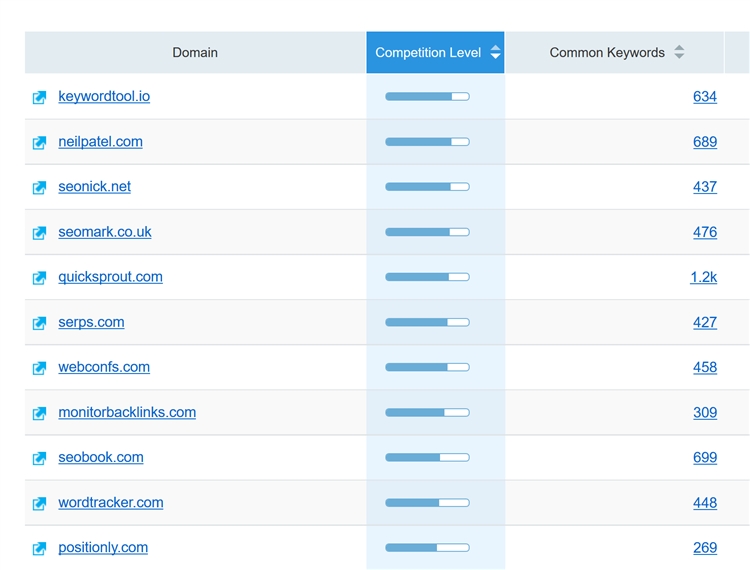
Task: Click external link icon beside wordtracker.com
Action: pyautogui.click(x=39, y=503)
